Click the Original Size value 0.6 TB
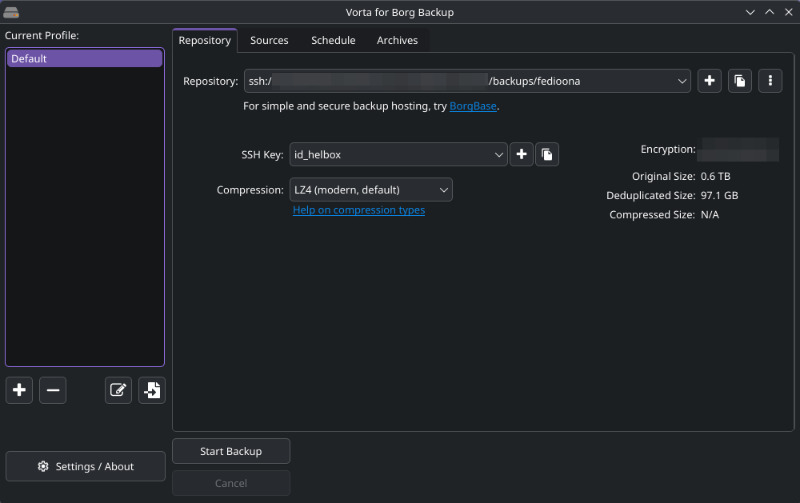This screenshot has width=800, height=503. pyautogui.click(x=715, y=177)
